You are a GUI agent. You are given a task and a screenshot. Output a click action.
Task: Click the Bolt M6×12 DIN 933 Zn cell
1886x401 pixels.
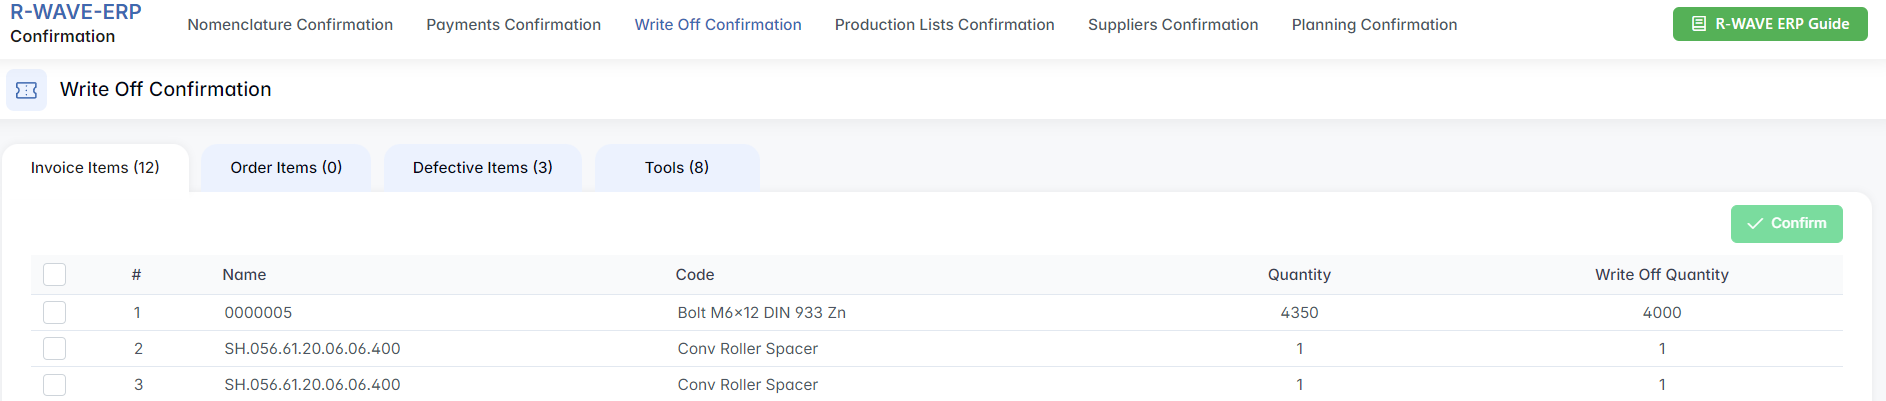(761, 313)
